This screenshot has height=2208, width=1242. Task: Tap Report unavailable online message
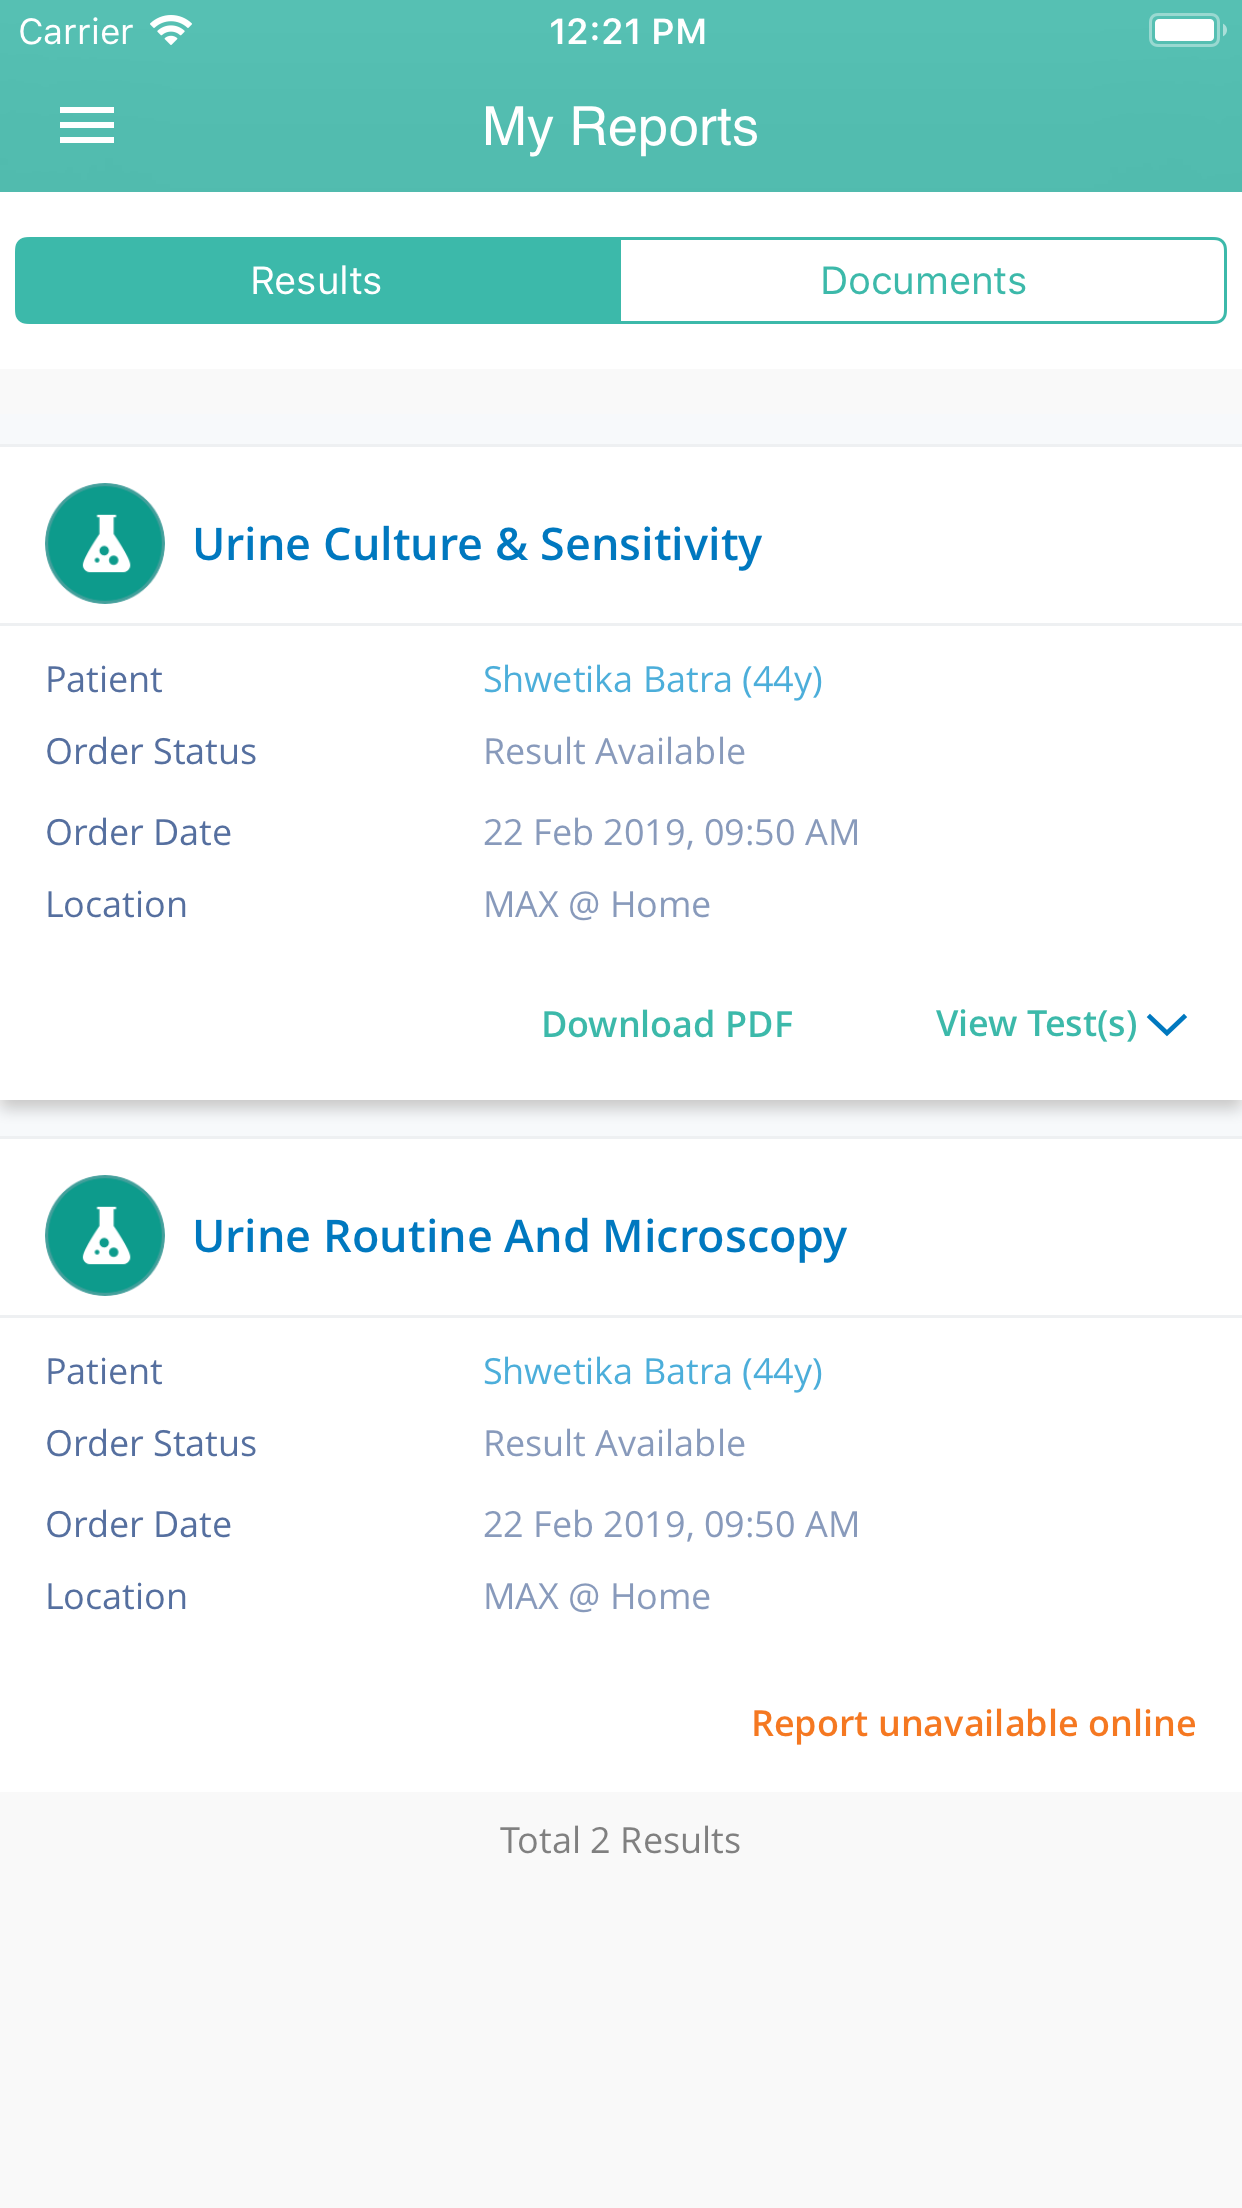click(x=973, y=1722)
